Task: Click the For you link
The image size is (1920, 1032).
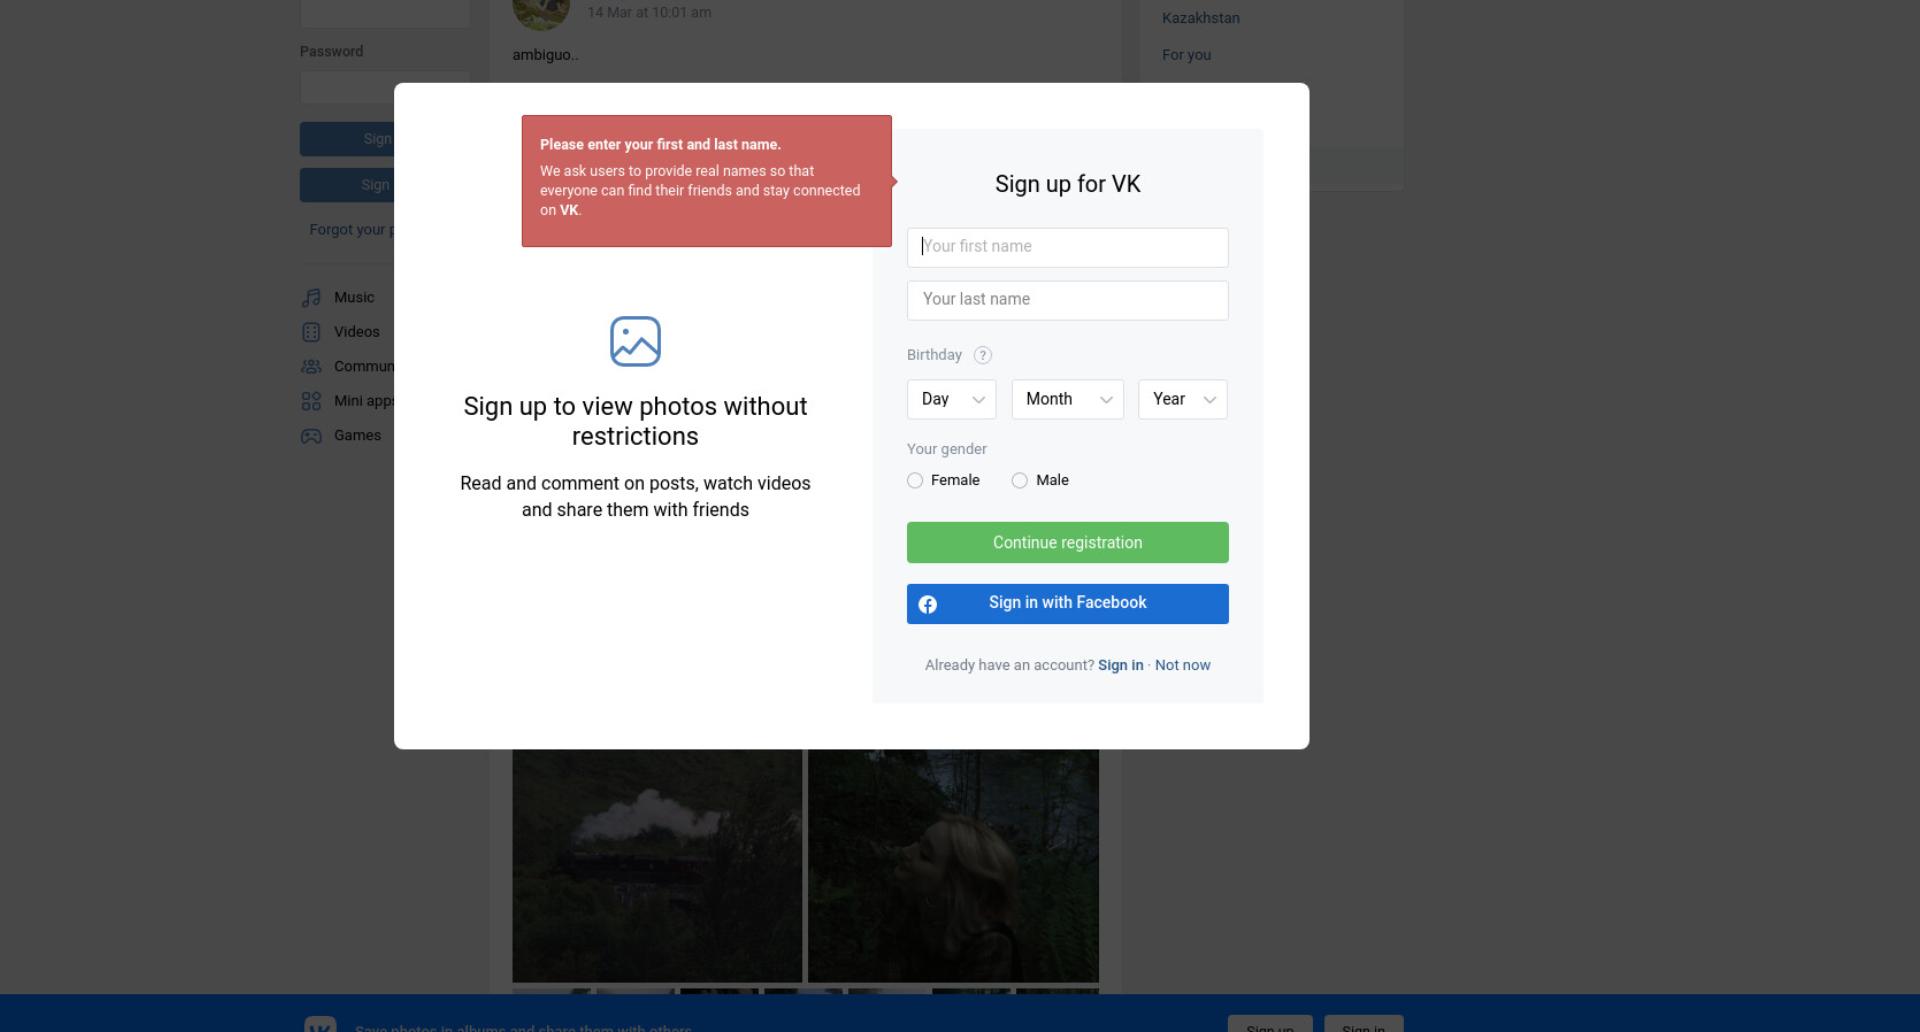Action: point(1186,55)
